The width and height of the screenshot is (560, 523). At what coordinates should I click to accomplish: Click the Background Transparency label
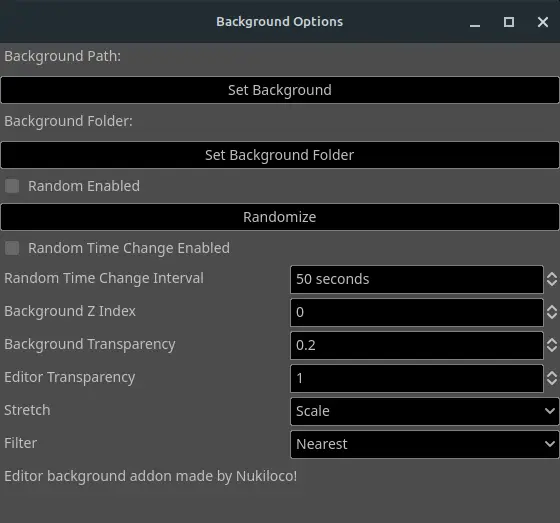tap(90, 344)
